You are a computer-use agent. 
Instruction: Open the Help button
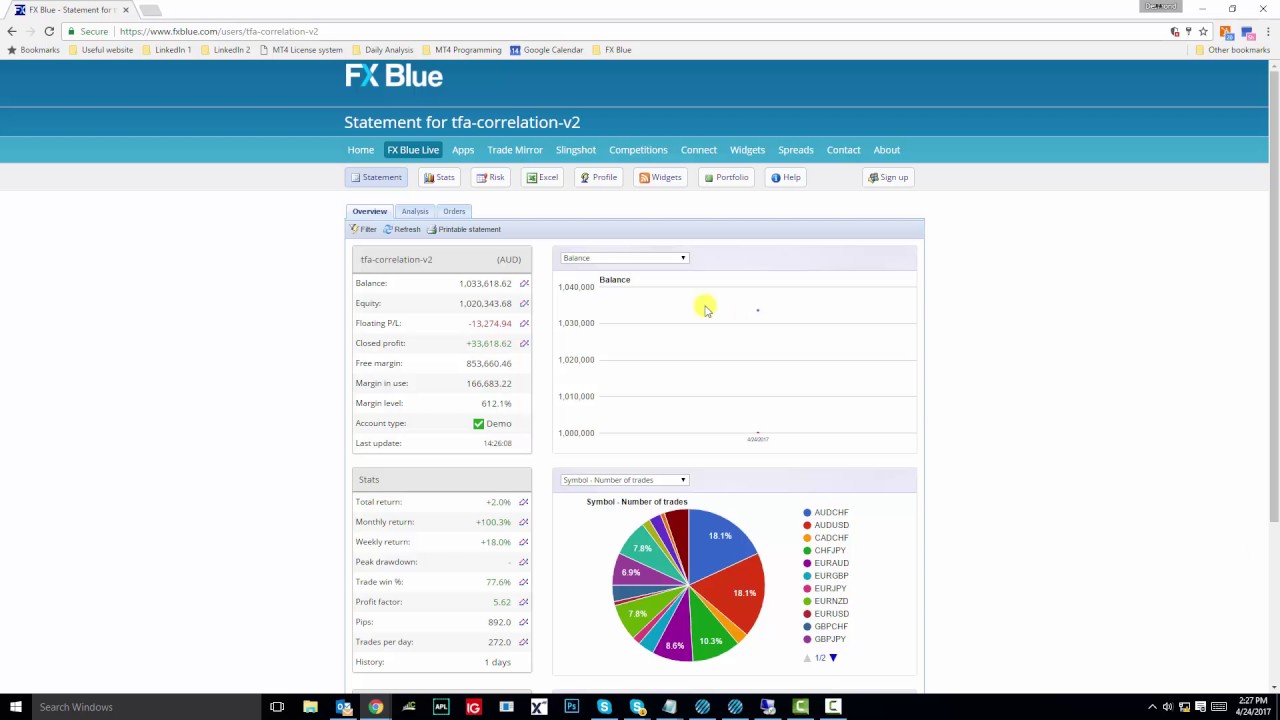click(786, 177)
